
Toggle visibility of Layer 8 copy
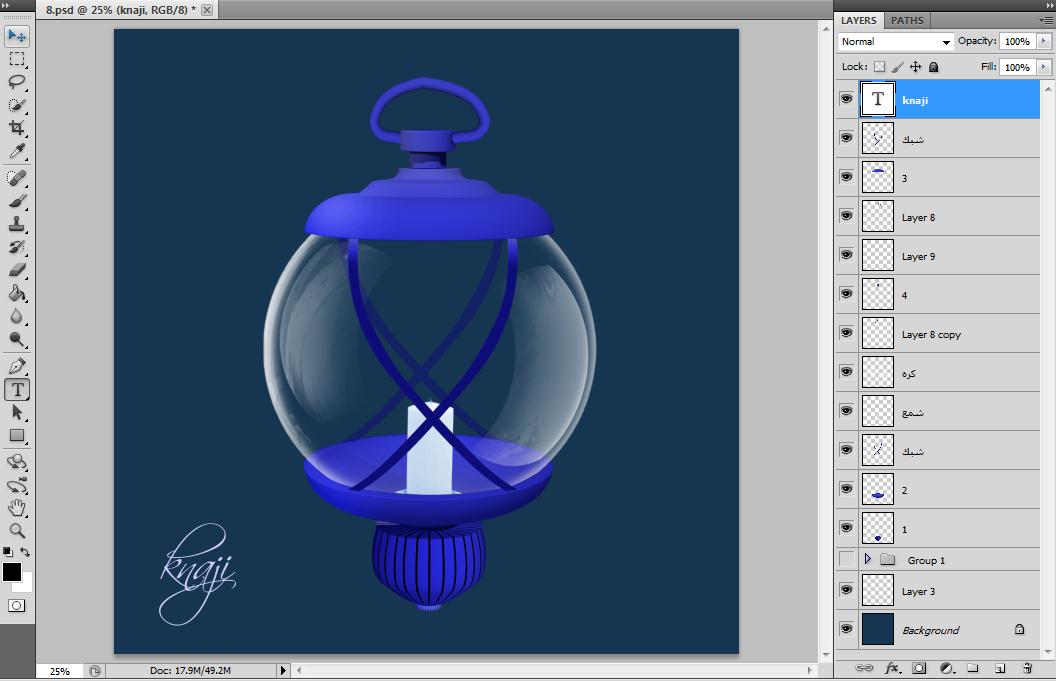(847, 334)
